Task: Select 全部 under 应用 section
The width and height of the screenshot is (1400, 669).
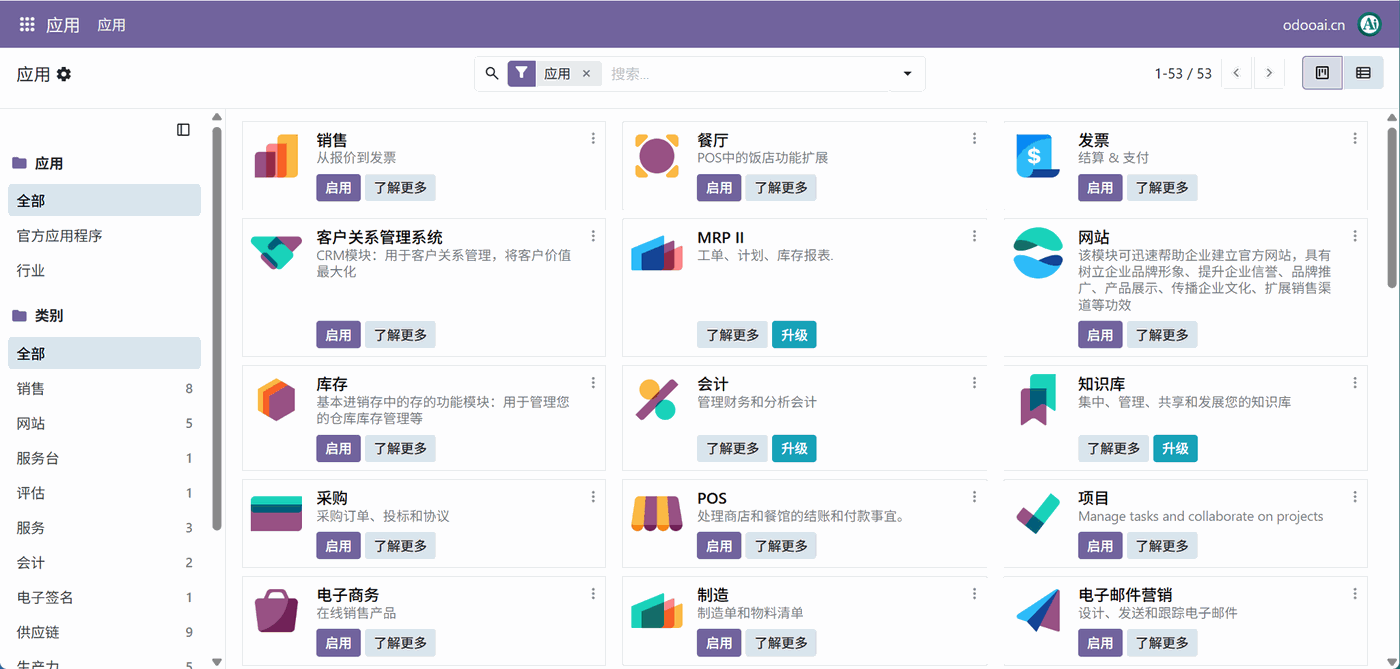Action: coord(104,200)
